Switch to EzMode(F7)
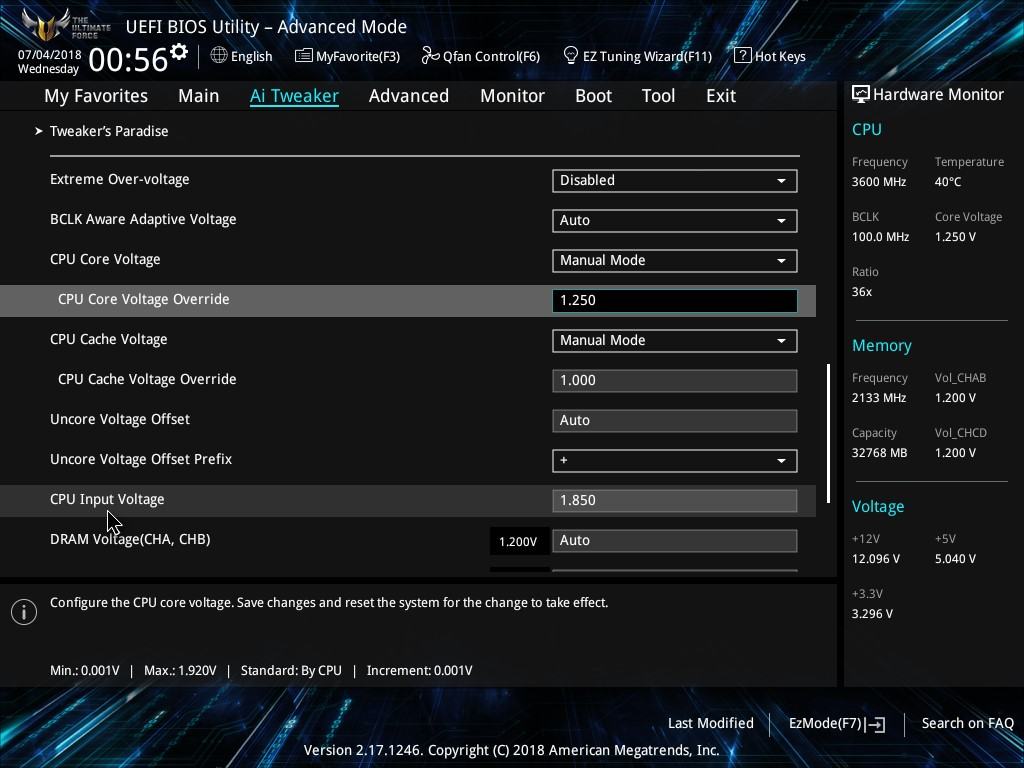This screenshot has width=1024, height=768. (x=837, y=724)
